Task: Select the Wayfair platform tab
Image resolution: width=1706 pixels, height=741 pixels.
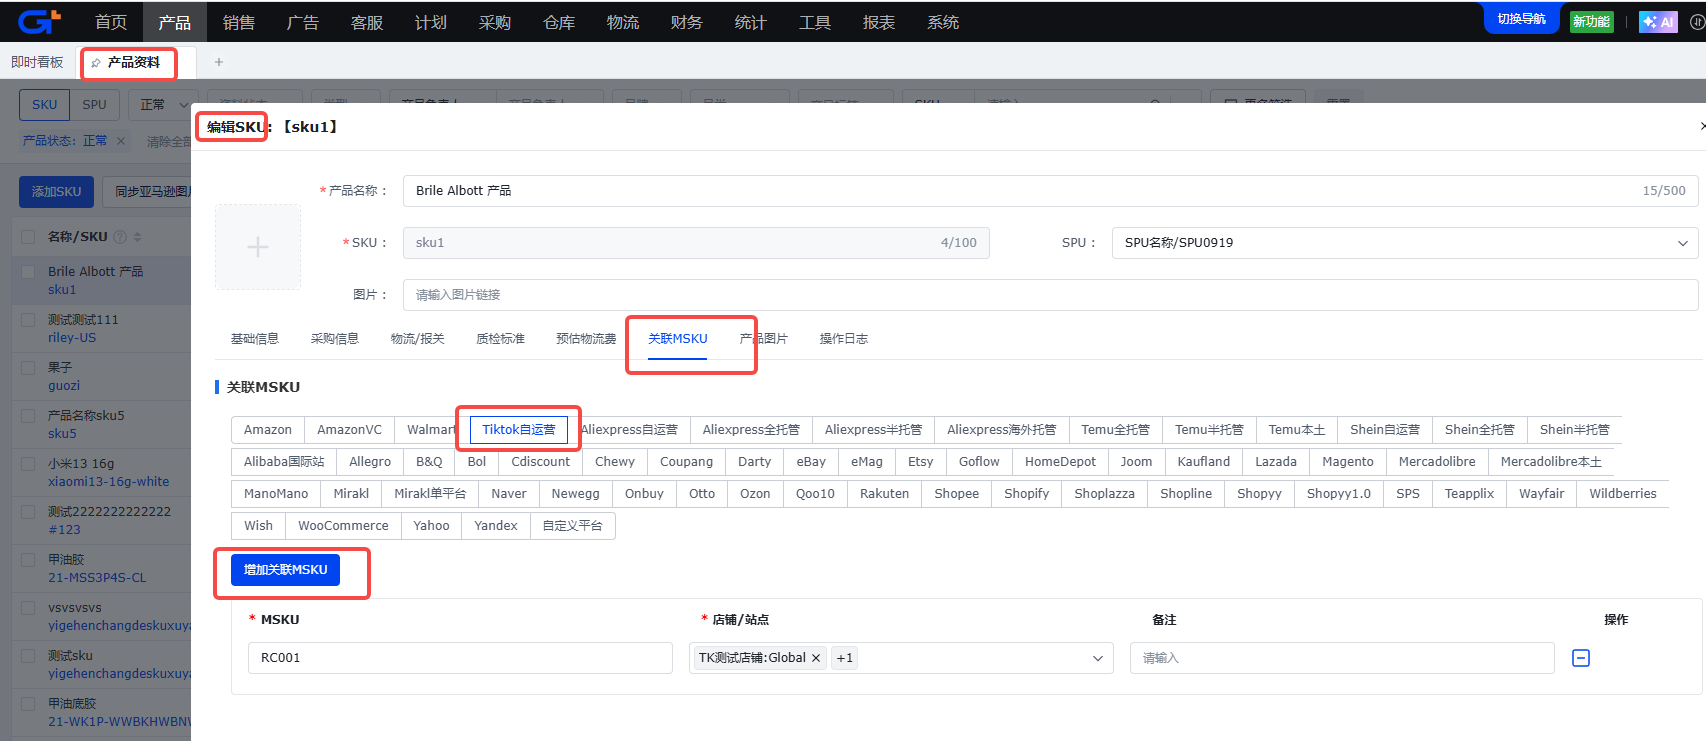Action: click(1542, 494)
